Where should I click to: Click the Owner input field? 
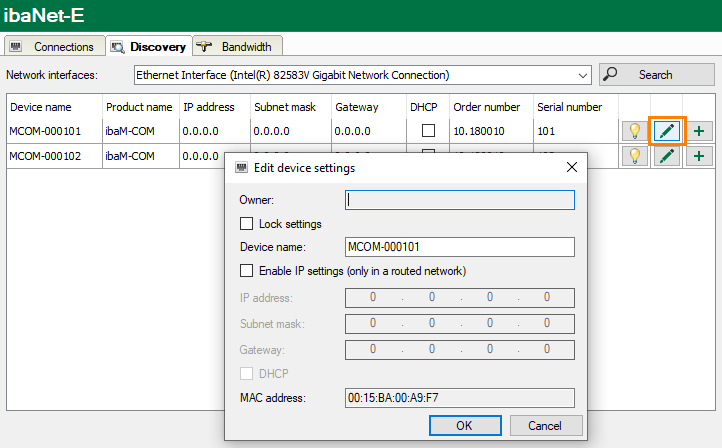459,200
